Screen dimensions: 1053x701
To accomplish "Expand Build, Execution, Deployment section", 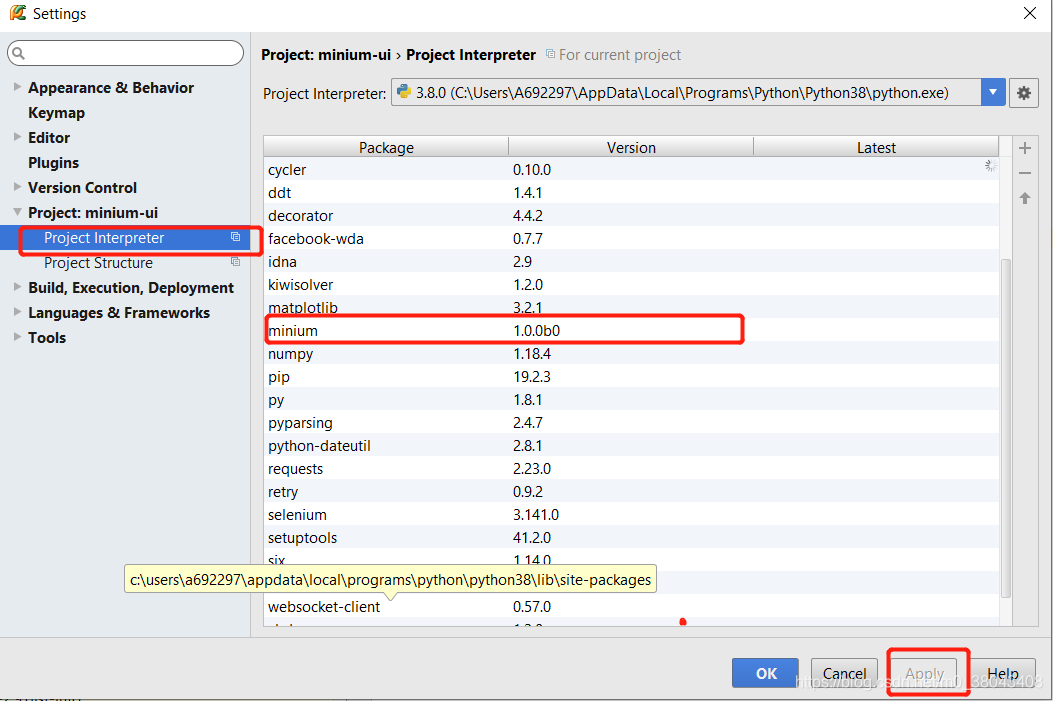I will (x=17, y=287).
